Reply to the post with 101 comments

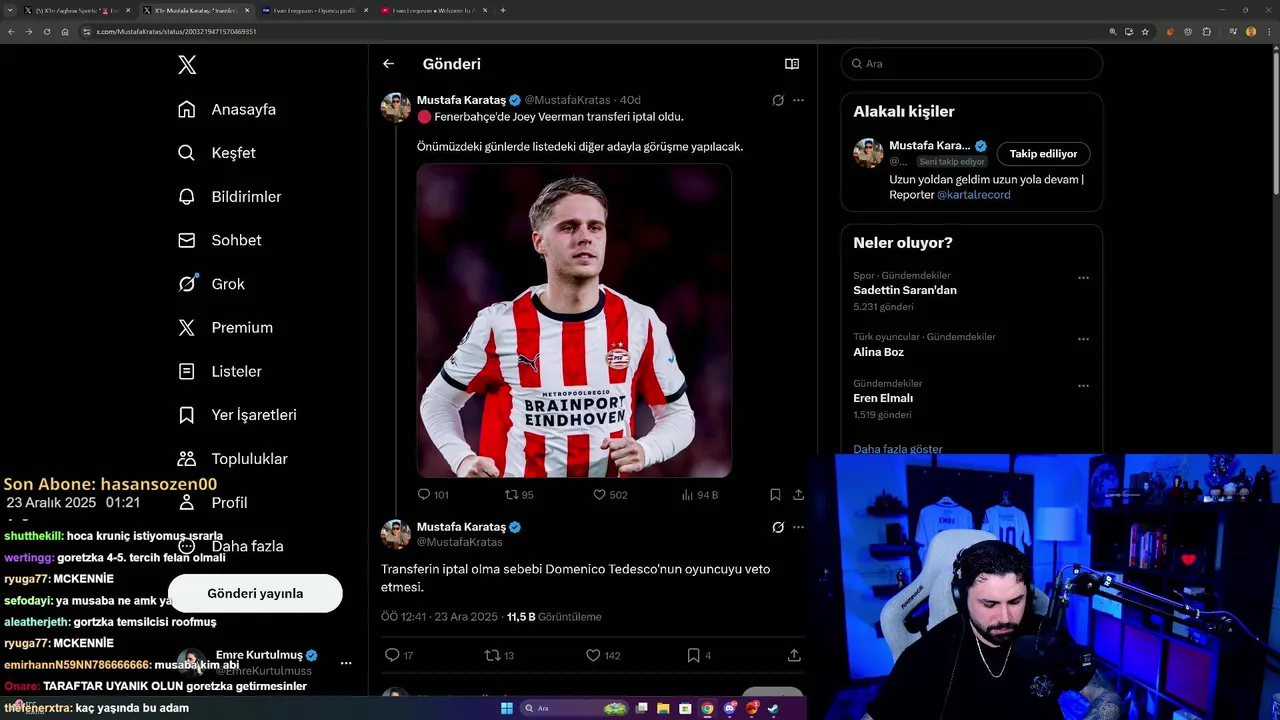pos(433,495)
